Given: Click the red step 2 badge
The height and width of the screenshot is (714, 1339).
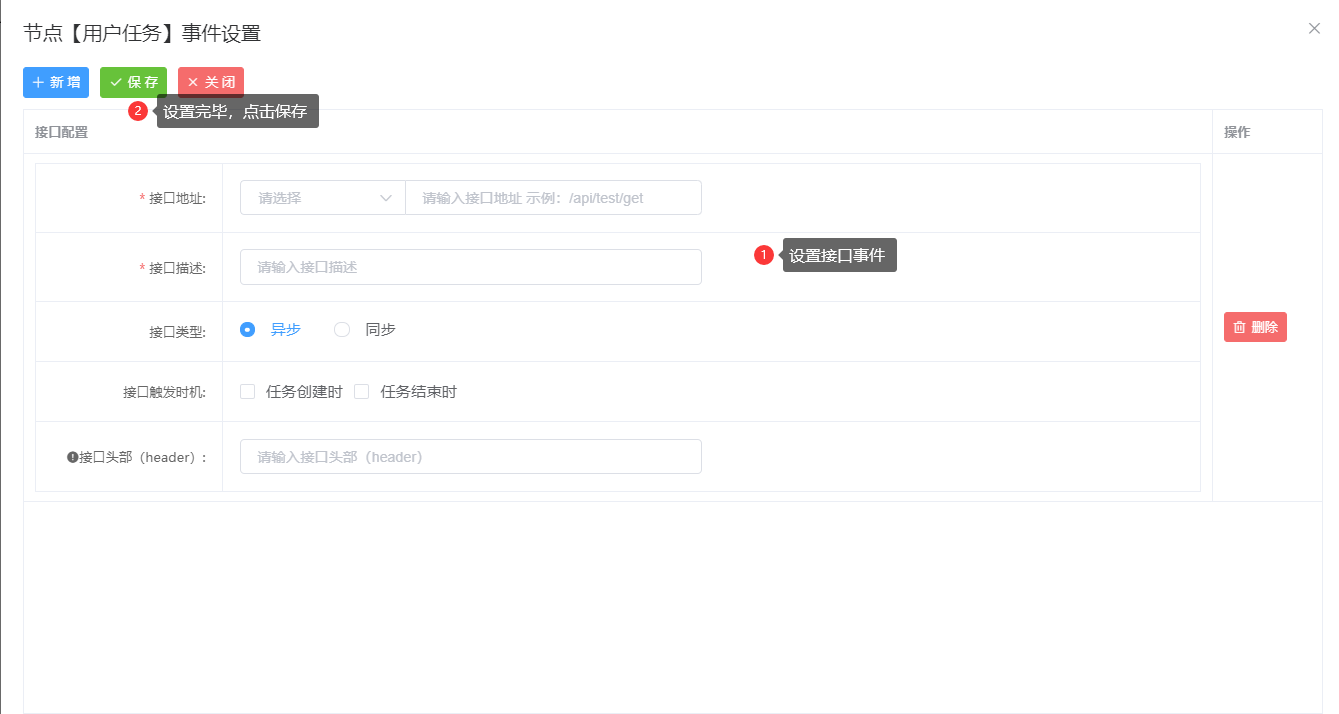Looking at the screenshot, I should pos(138,111).
